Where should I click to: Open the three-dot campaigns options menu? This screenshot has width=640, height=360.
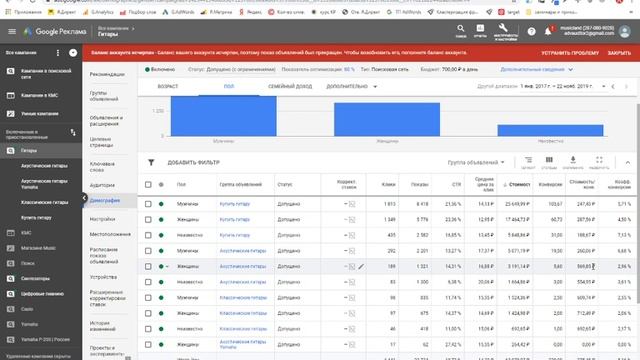58,53
